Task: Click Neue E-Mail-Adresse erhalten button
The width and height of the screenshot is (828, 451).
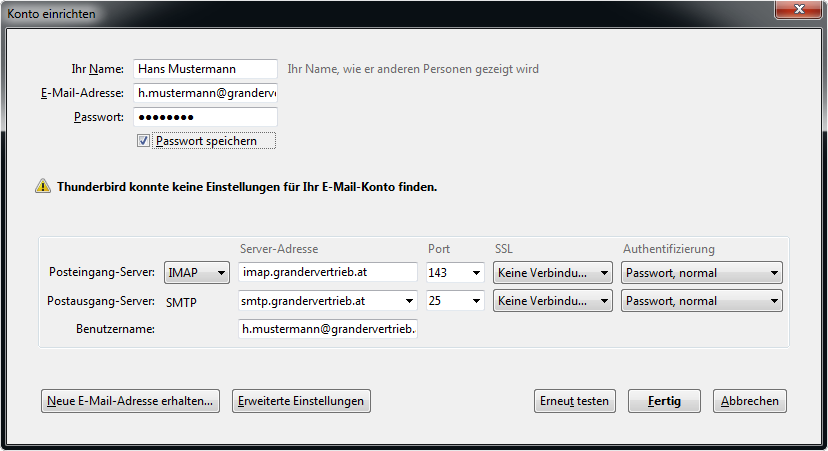Action: [x=130, y=401]
